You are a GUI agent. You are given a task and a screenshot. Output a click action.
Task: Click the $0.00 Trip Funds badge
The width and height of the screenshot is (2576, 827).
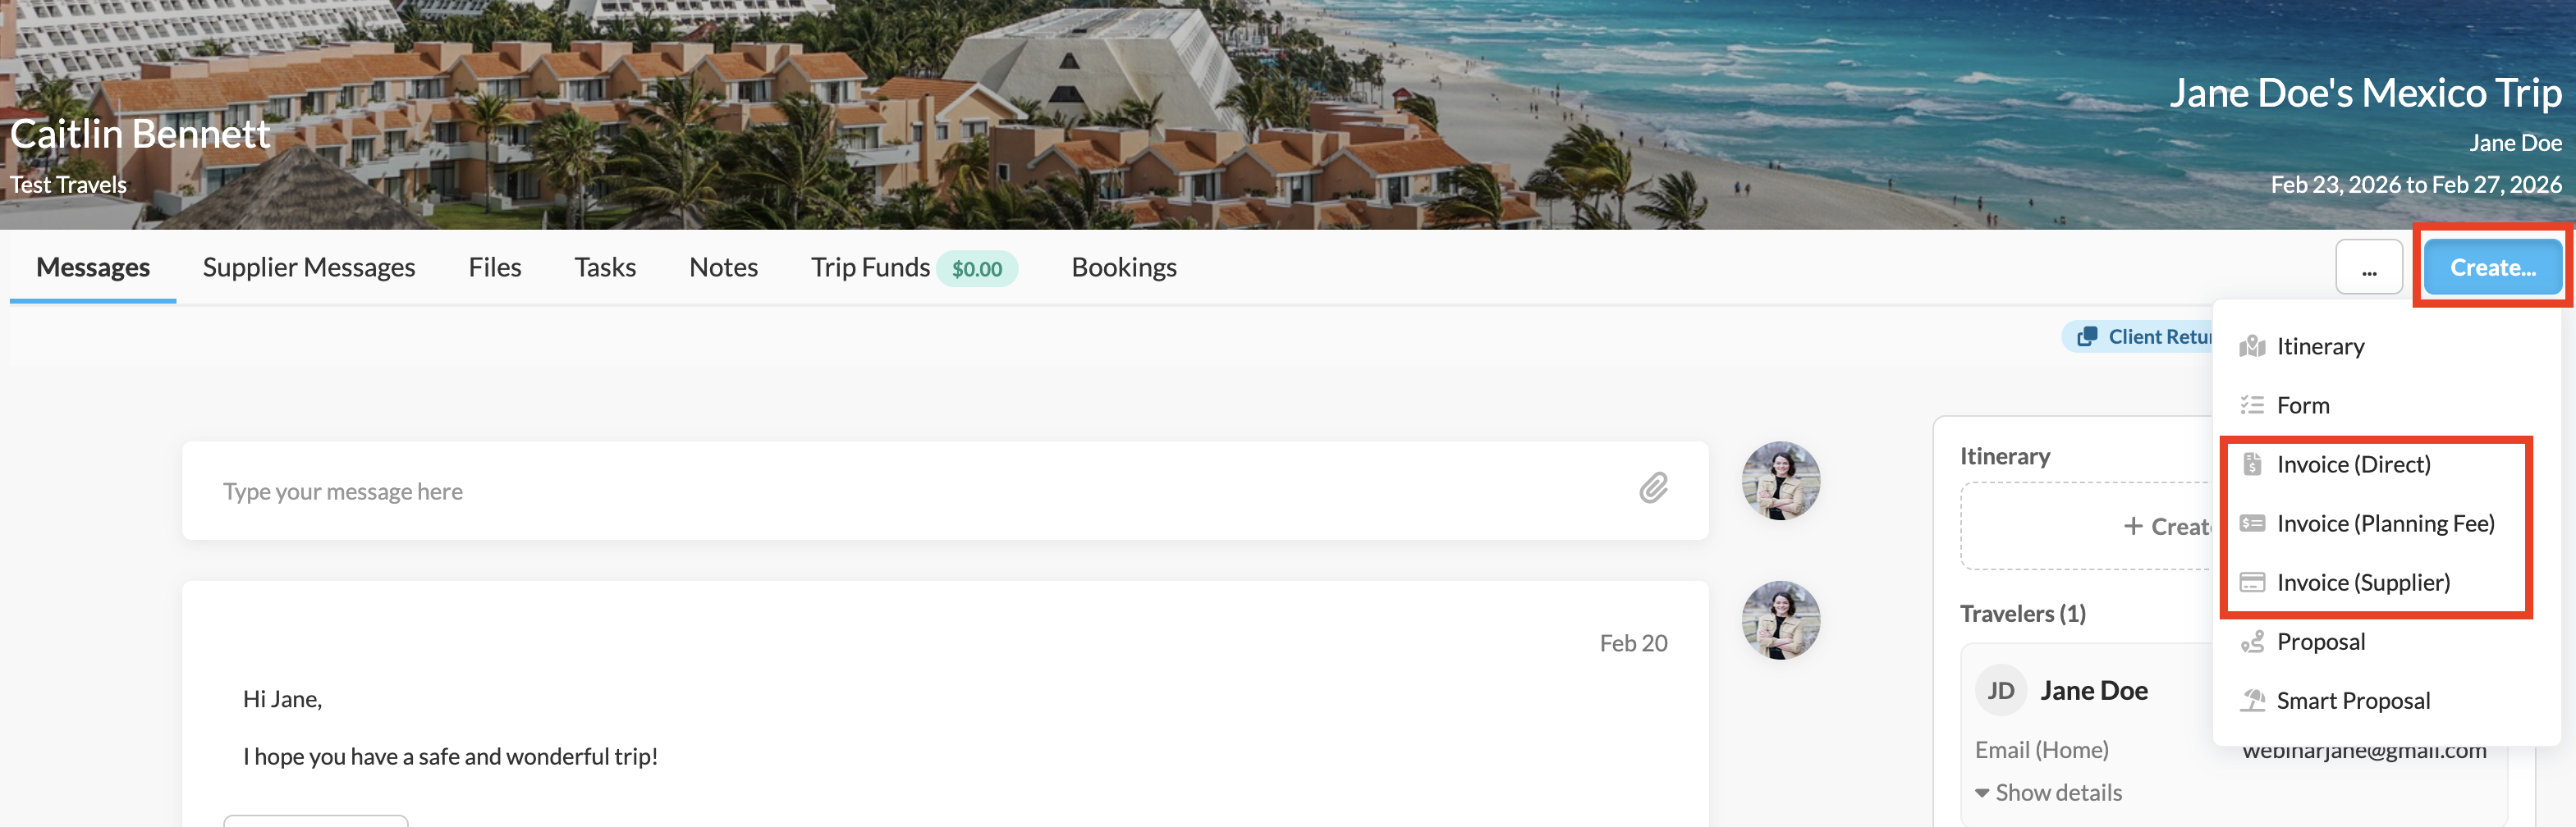976,269
